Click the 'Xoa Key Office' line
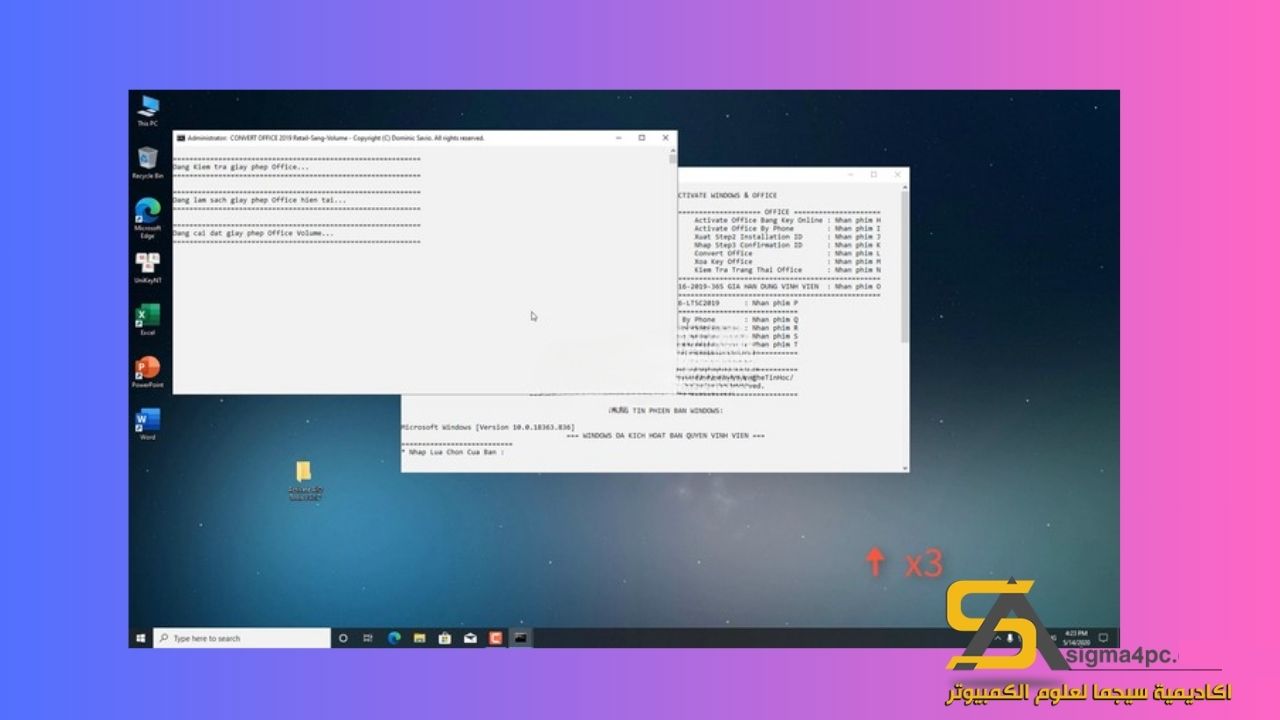The height and width of the screenshot is (720, 1280). (787, 261)
